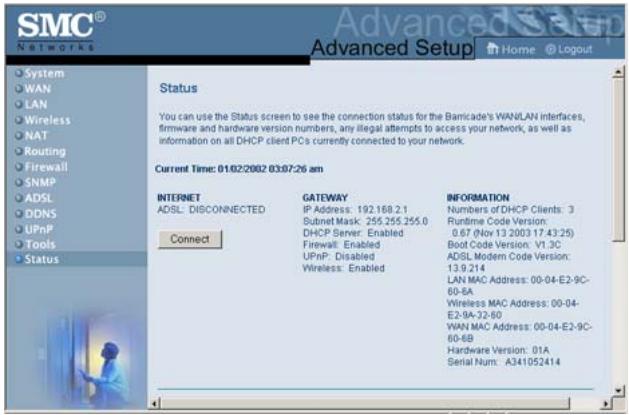Open the Routing section
This screenshot has height=415, width=629.
point(45,151)
